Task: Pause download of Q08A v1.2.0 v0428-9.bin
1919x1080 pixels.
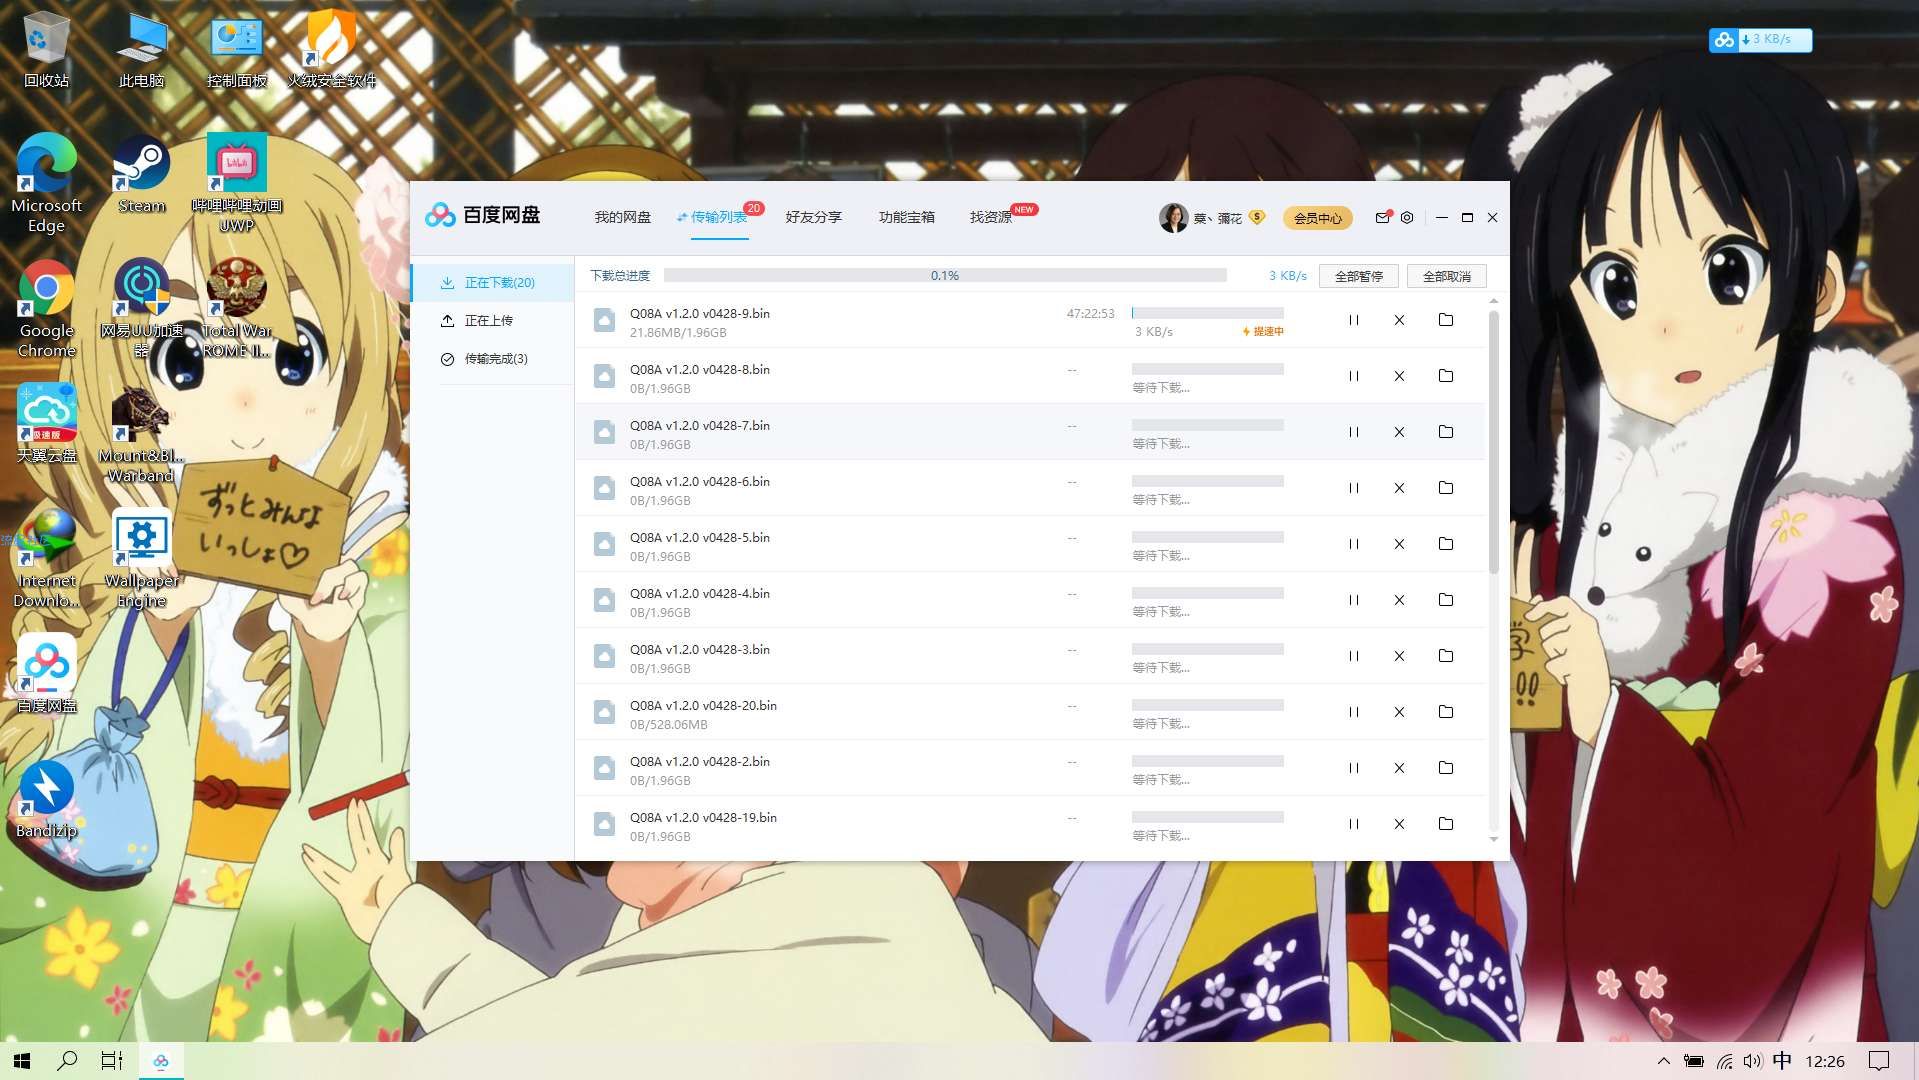Action: tap(1353, 320)
